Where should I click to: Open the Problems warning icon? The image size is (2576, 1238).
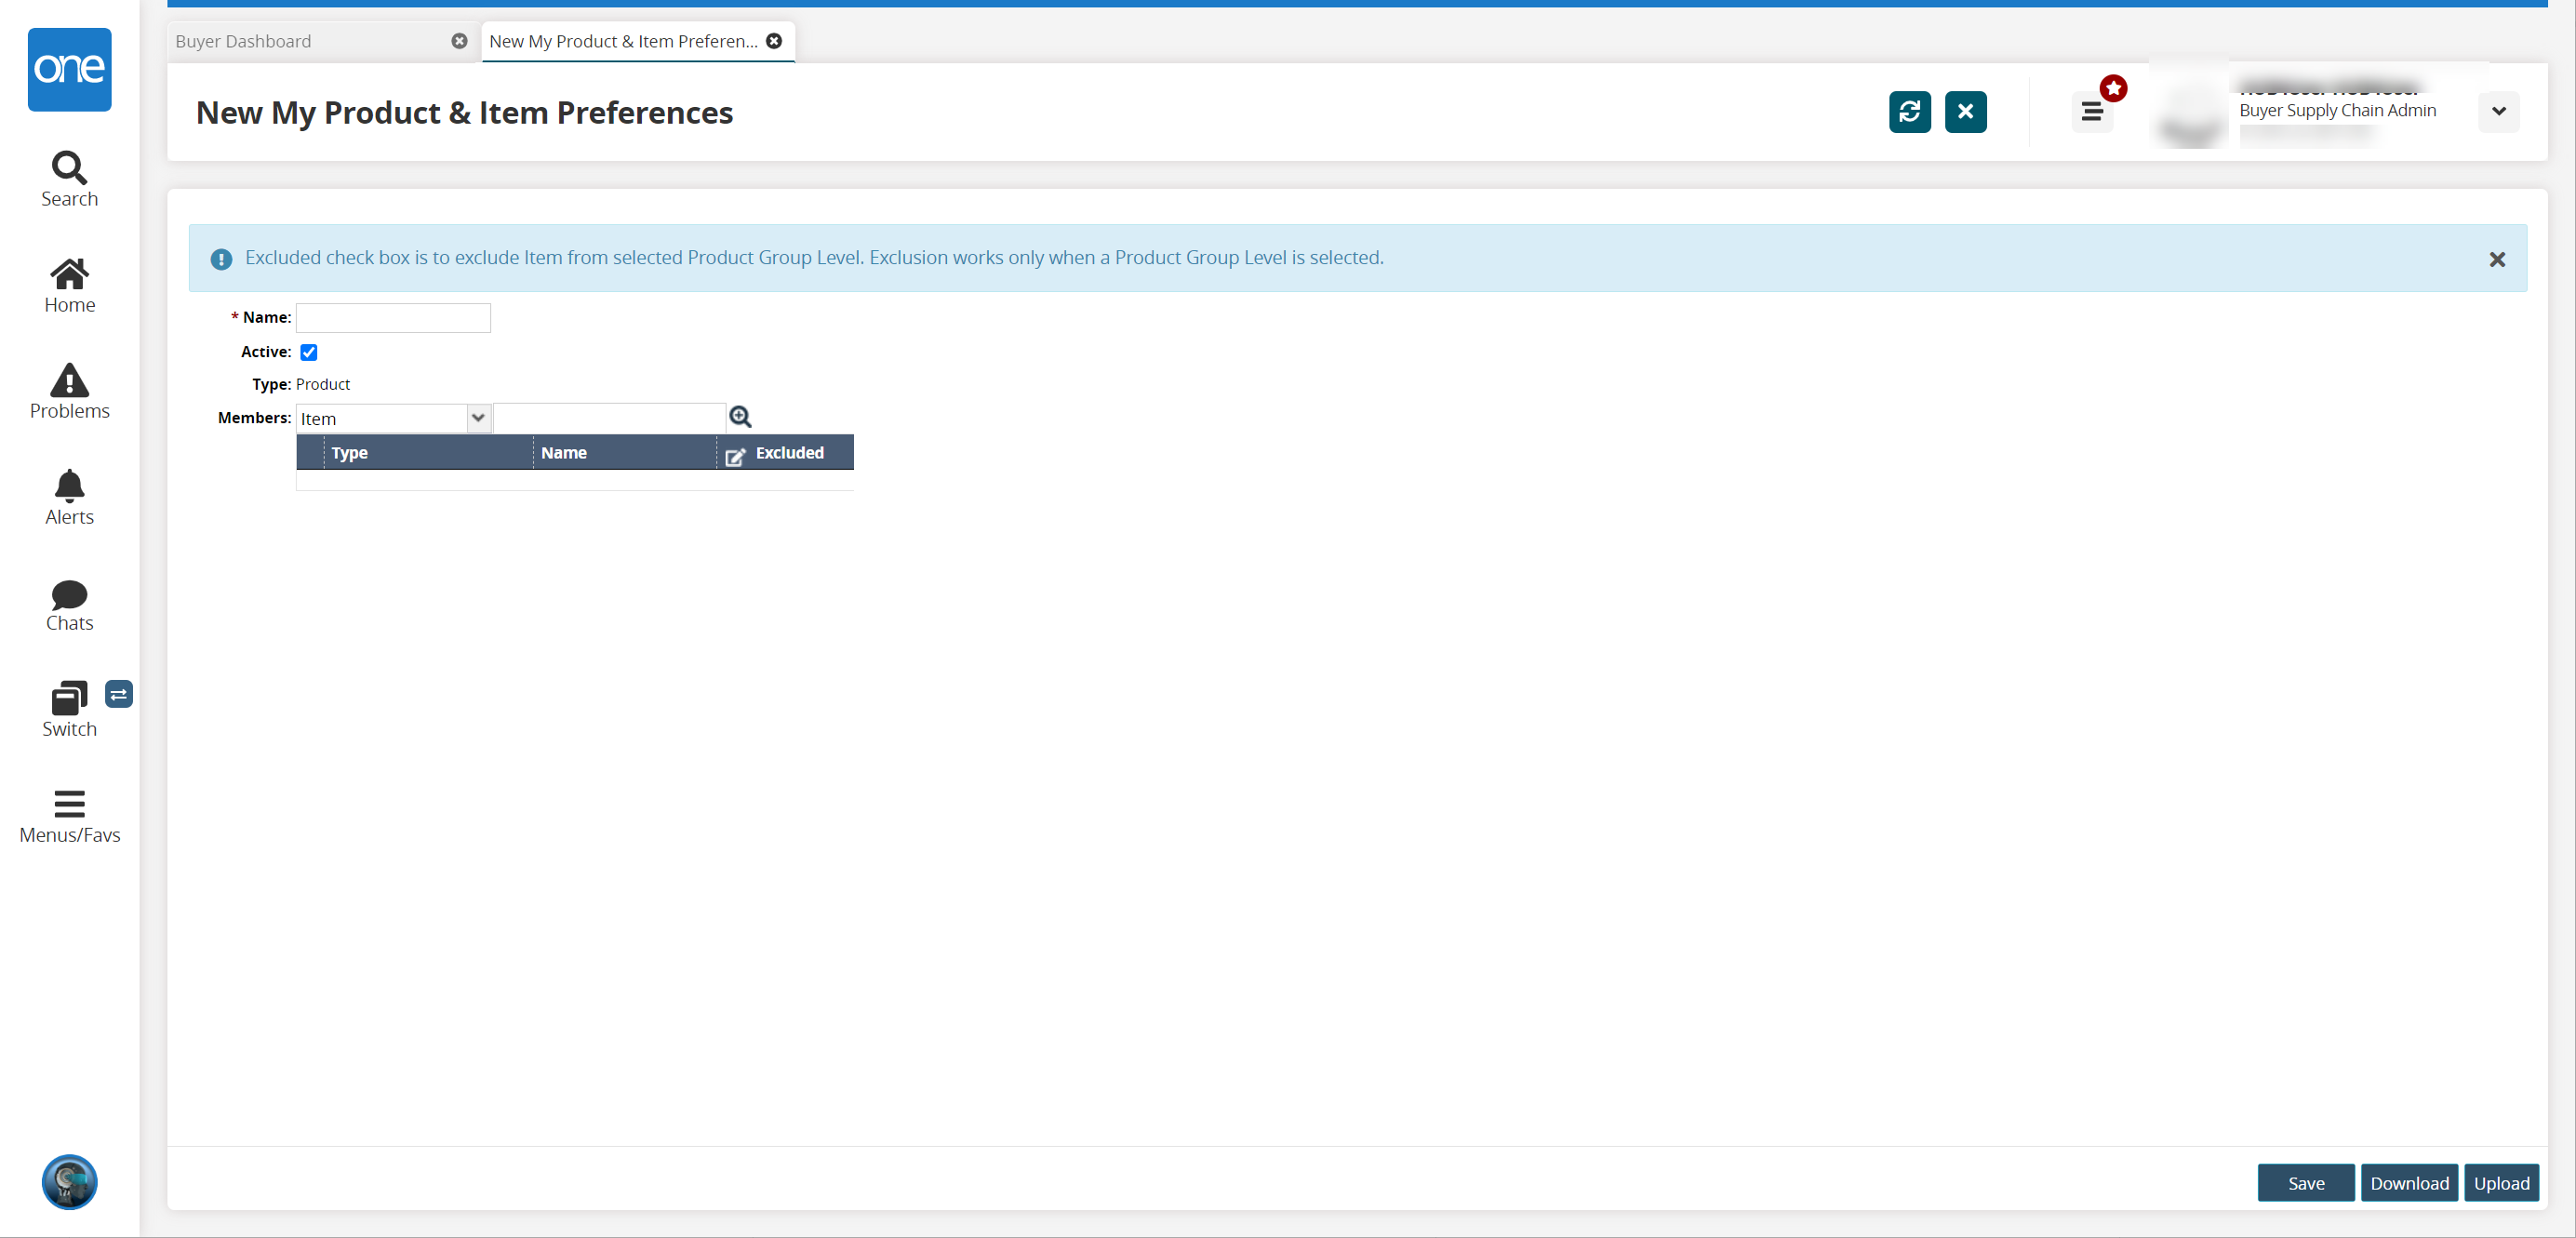pyautogui.click(x=69, y=381)
